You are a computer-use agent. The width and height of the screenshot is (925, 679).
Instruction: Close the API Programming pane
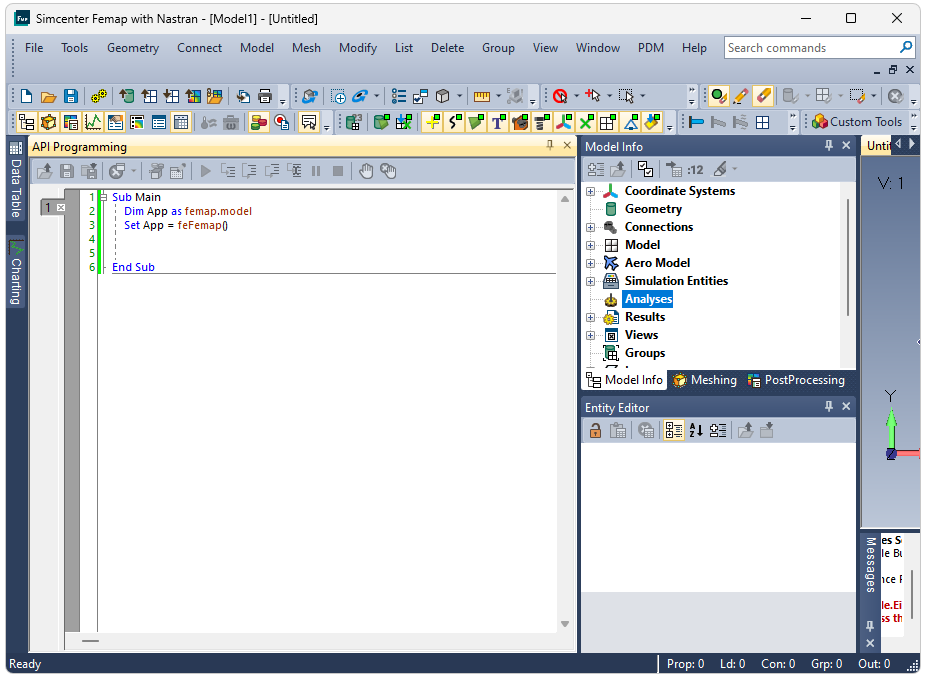coord(567,145)
